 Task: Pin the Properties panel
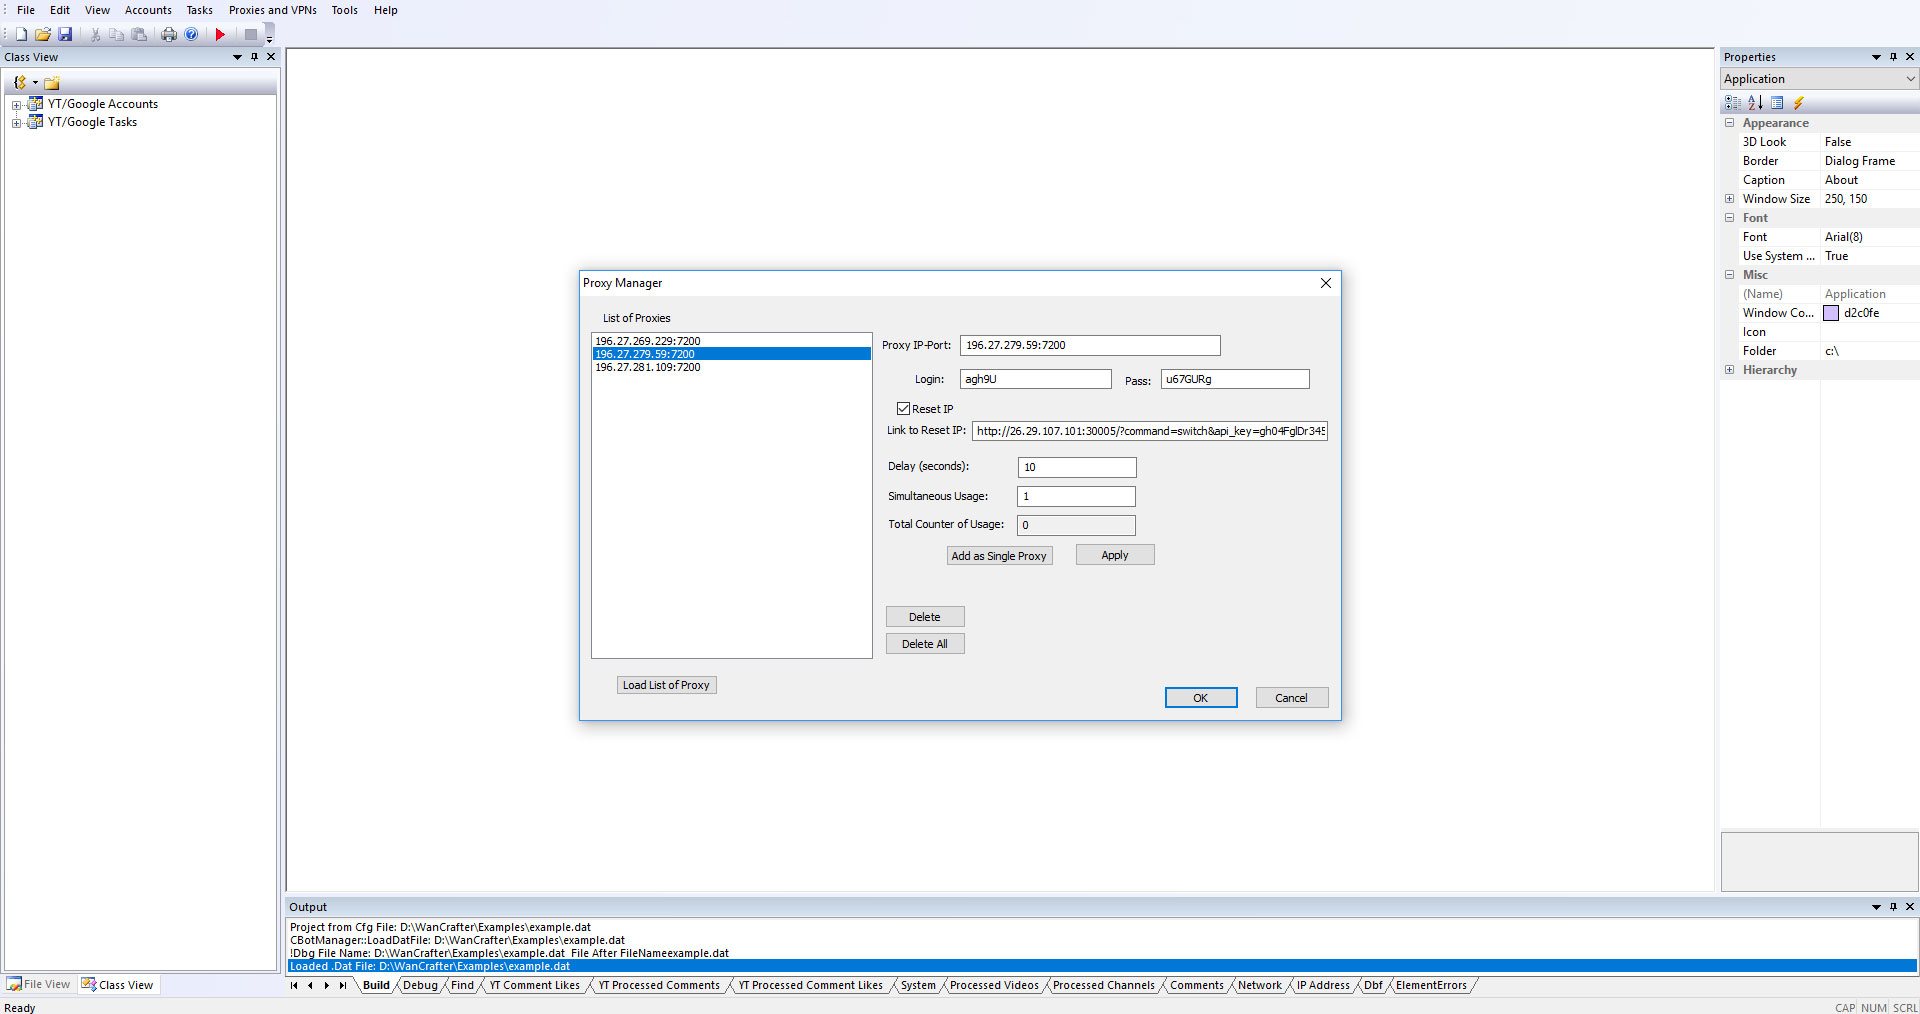pos(1893,57)
